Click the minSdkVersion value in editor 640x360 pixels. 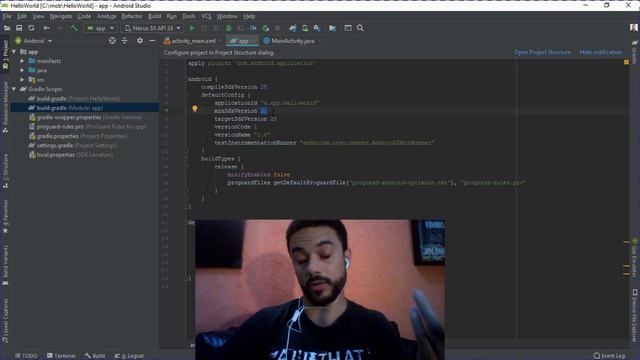264,111
